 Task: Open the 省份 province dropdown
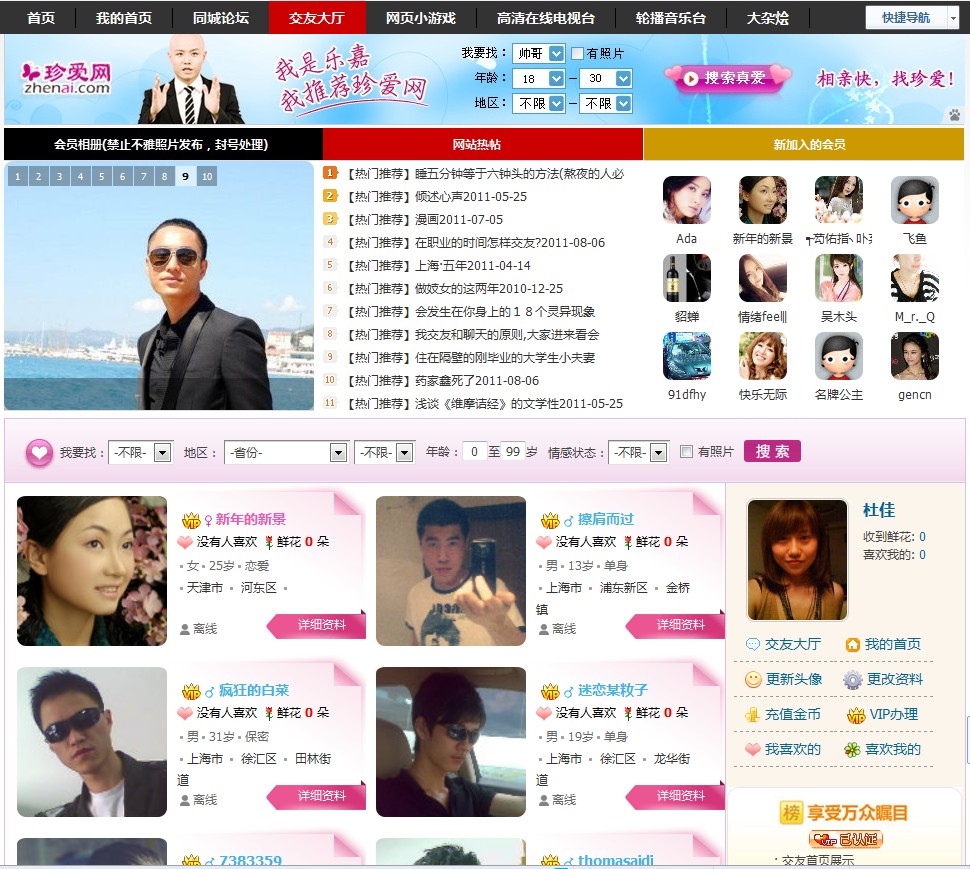tap(286, 453)
